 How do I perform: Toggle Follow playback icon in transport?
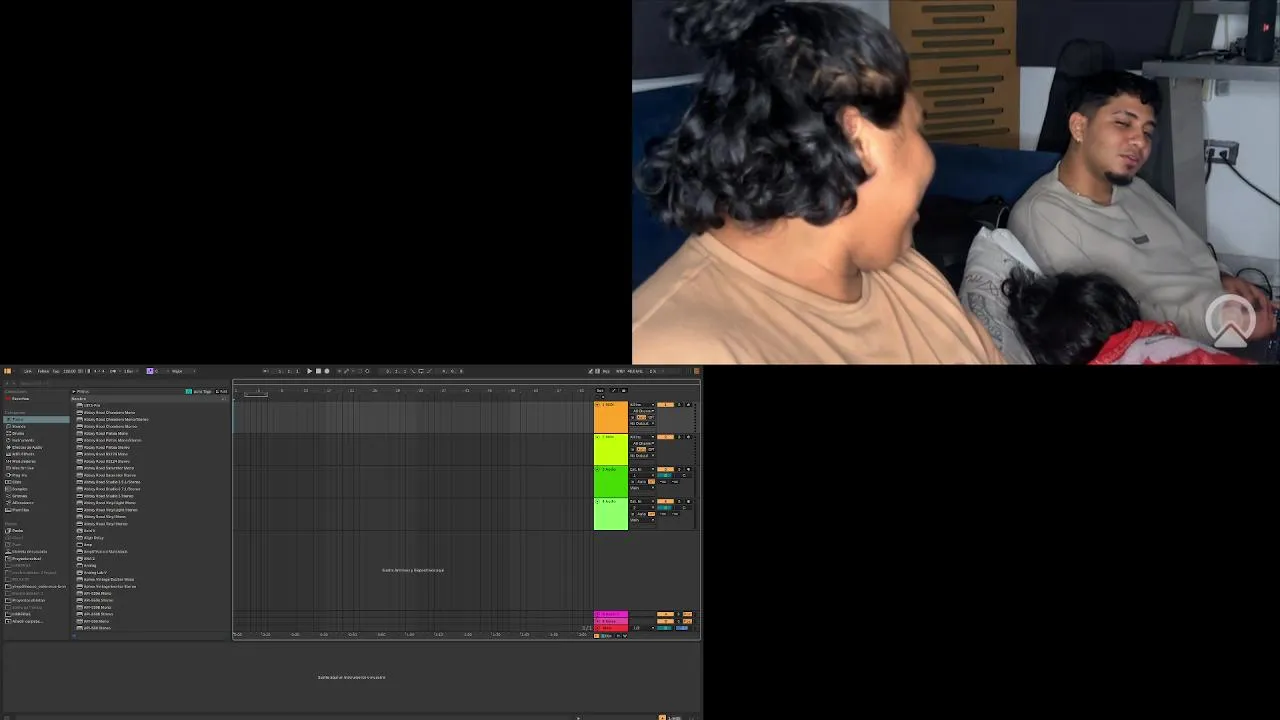(266, 371)
